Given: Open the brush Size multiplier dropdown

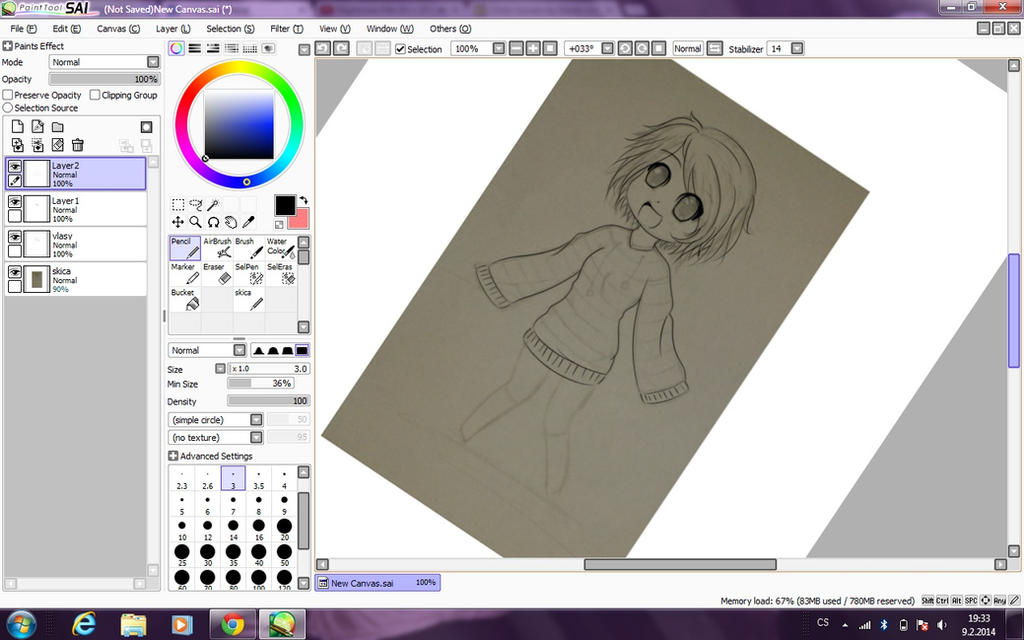Looking at the screenshot, I should (220, 368).
